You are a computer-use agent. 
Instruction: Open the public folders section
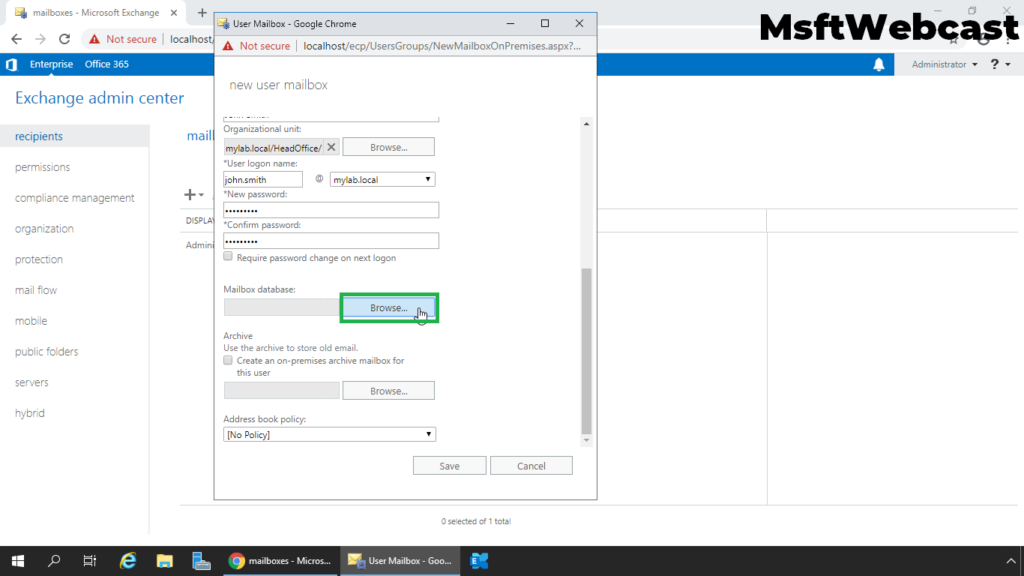[46, 351]
